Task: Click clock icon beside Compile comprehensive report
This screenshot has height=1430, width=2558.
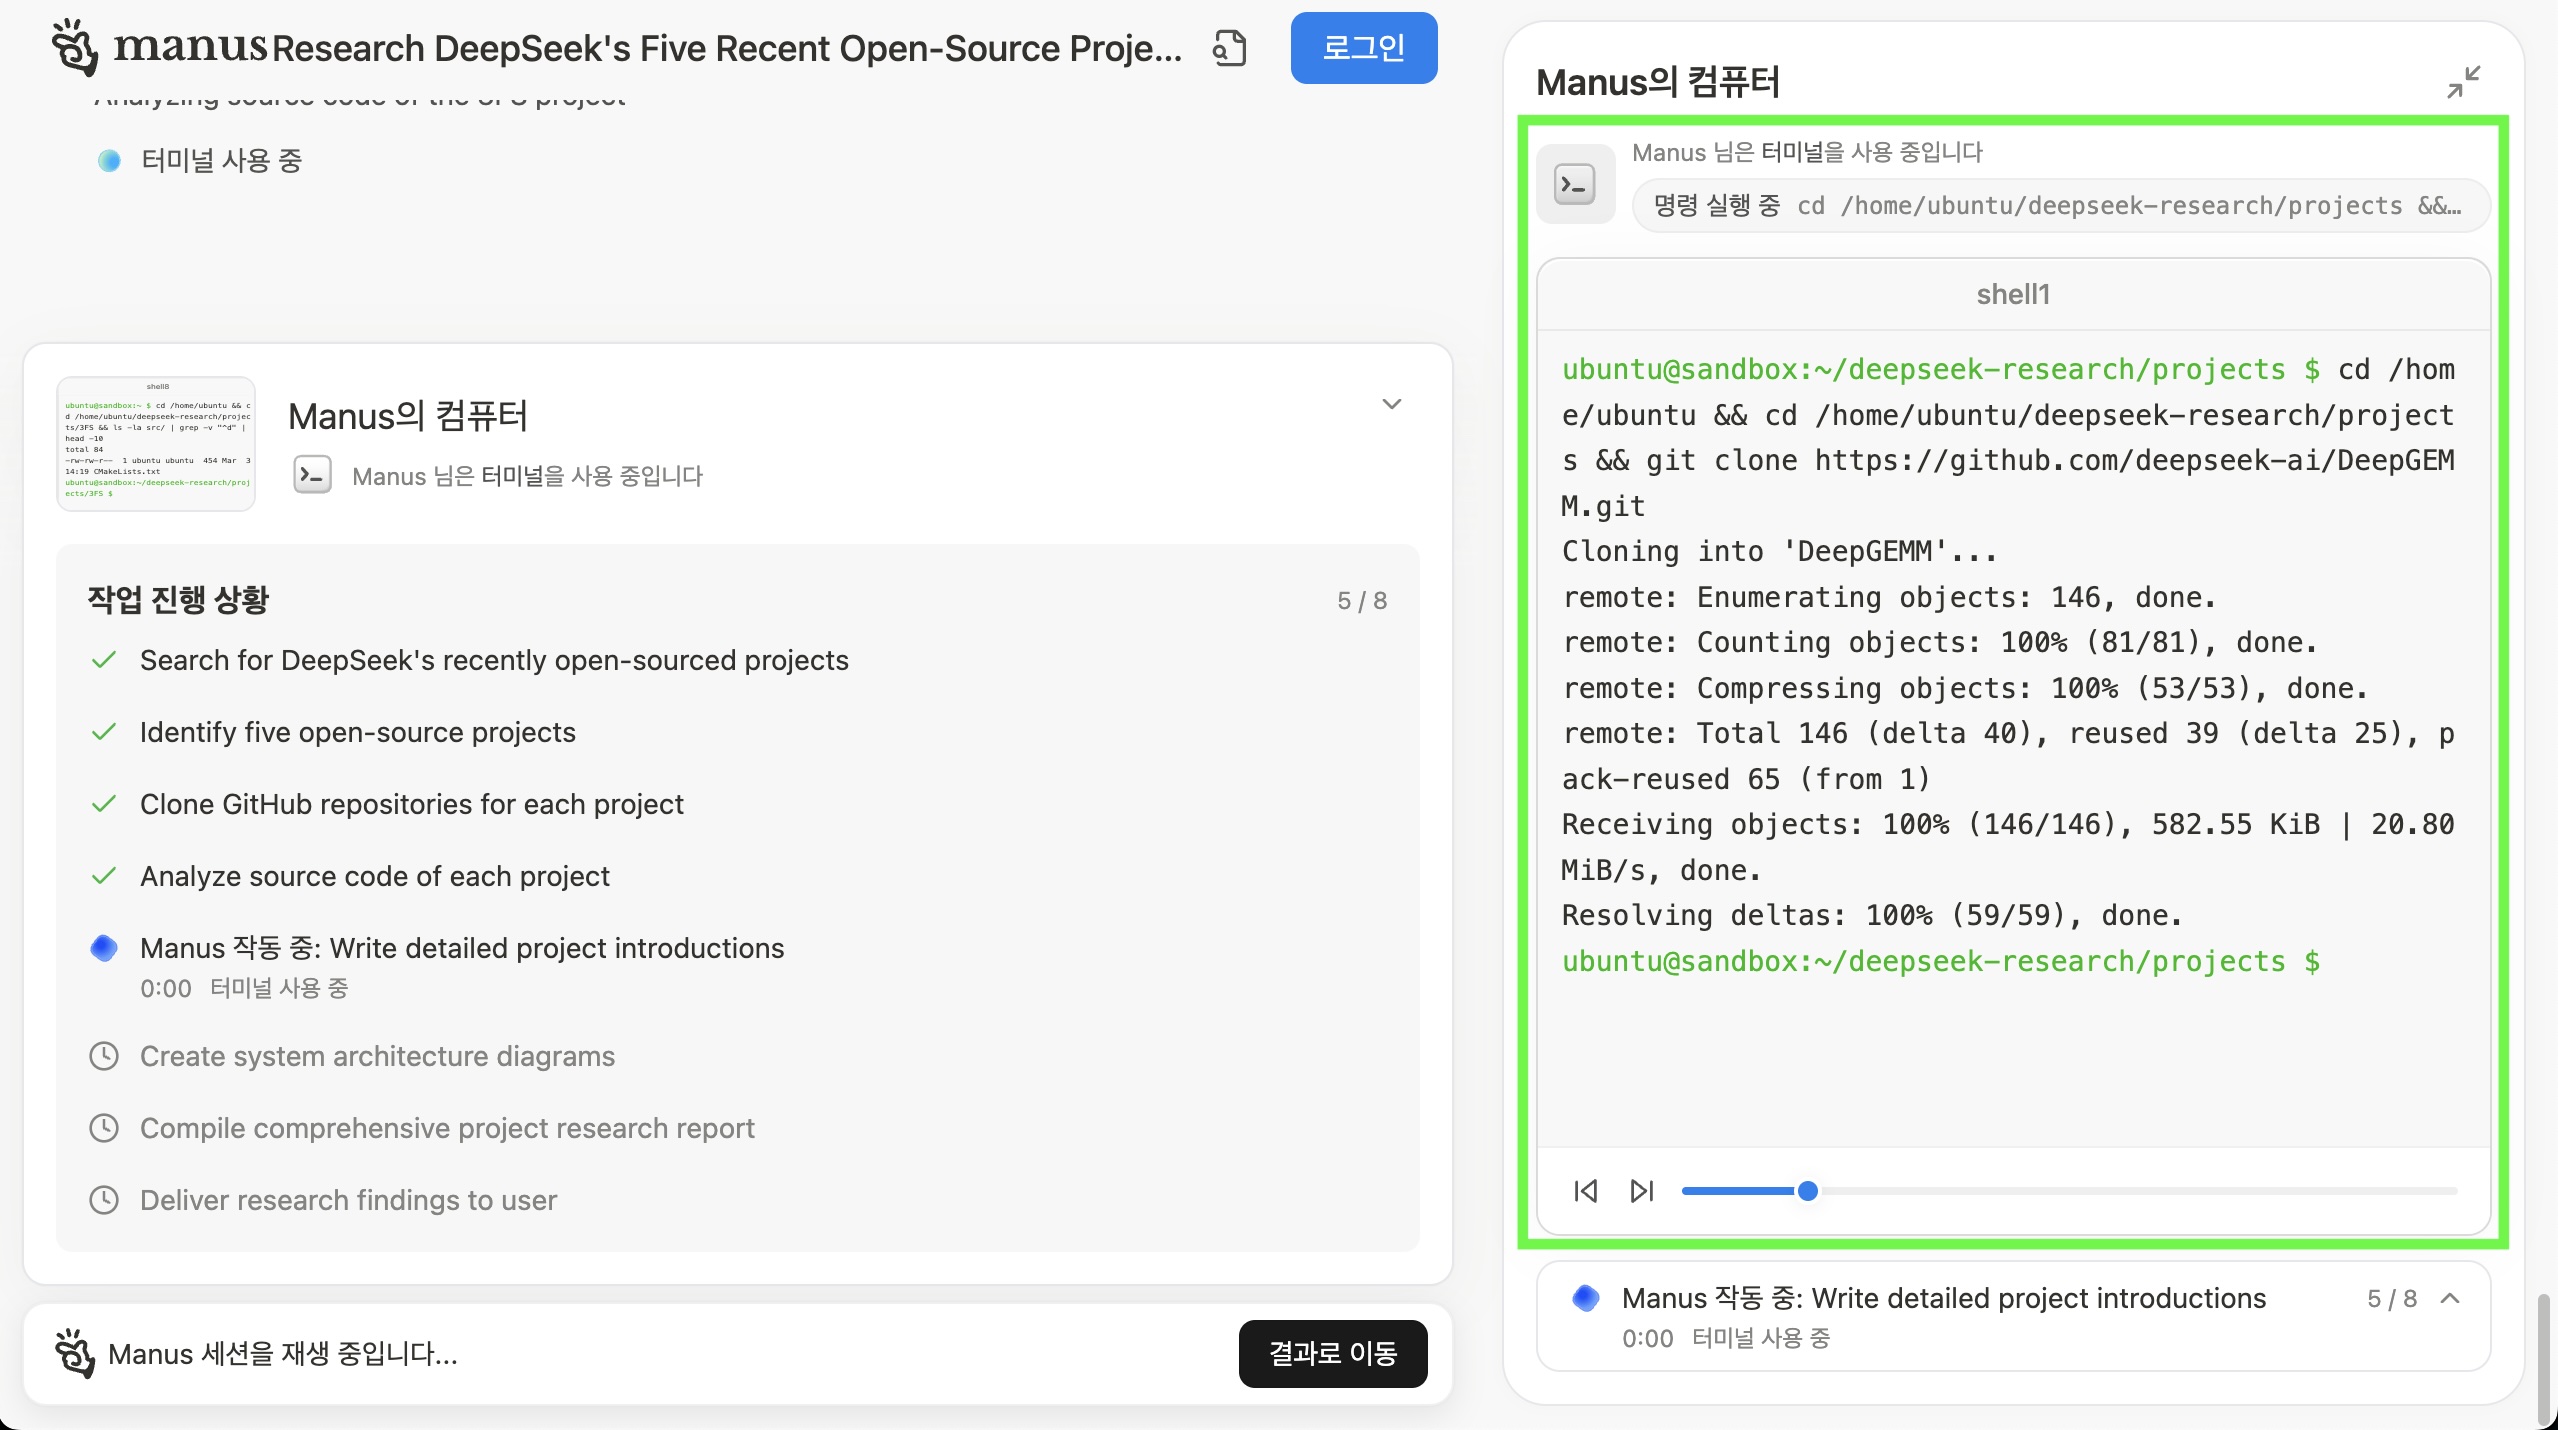Action: click(104, 1128)
